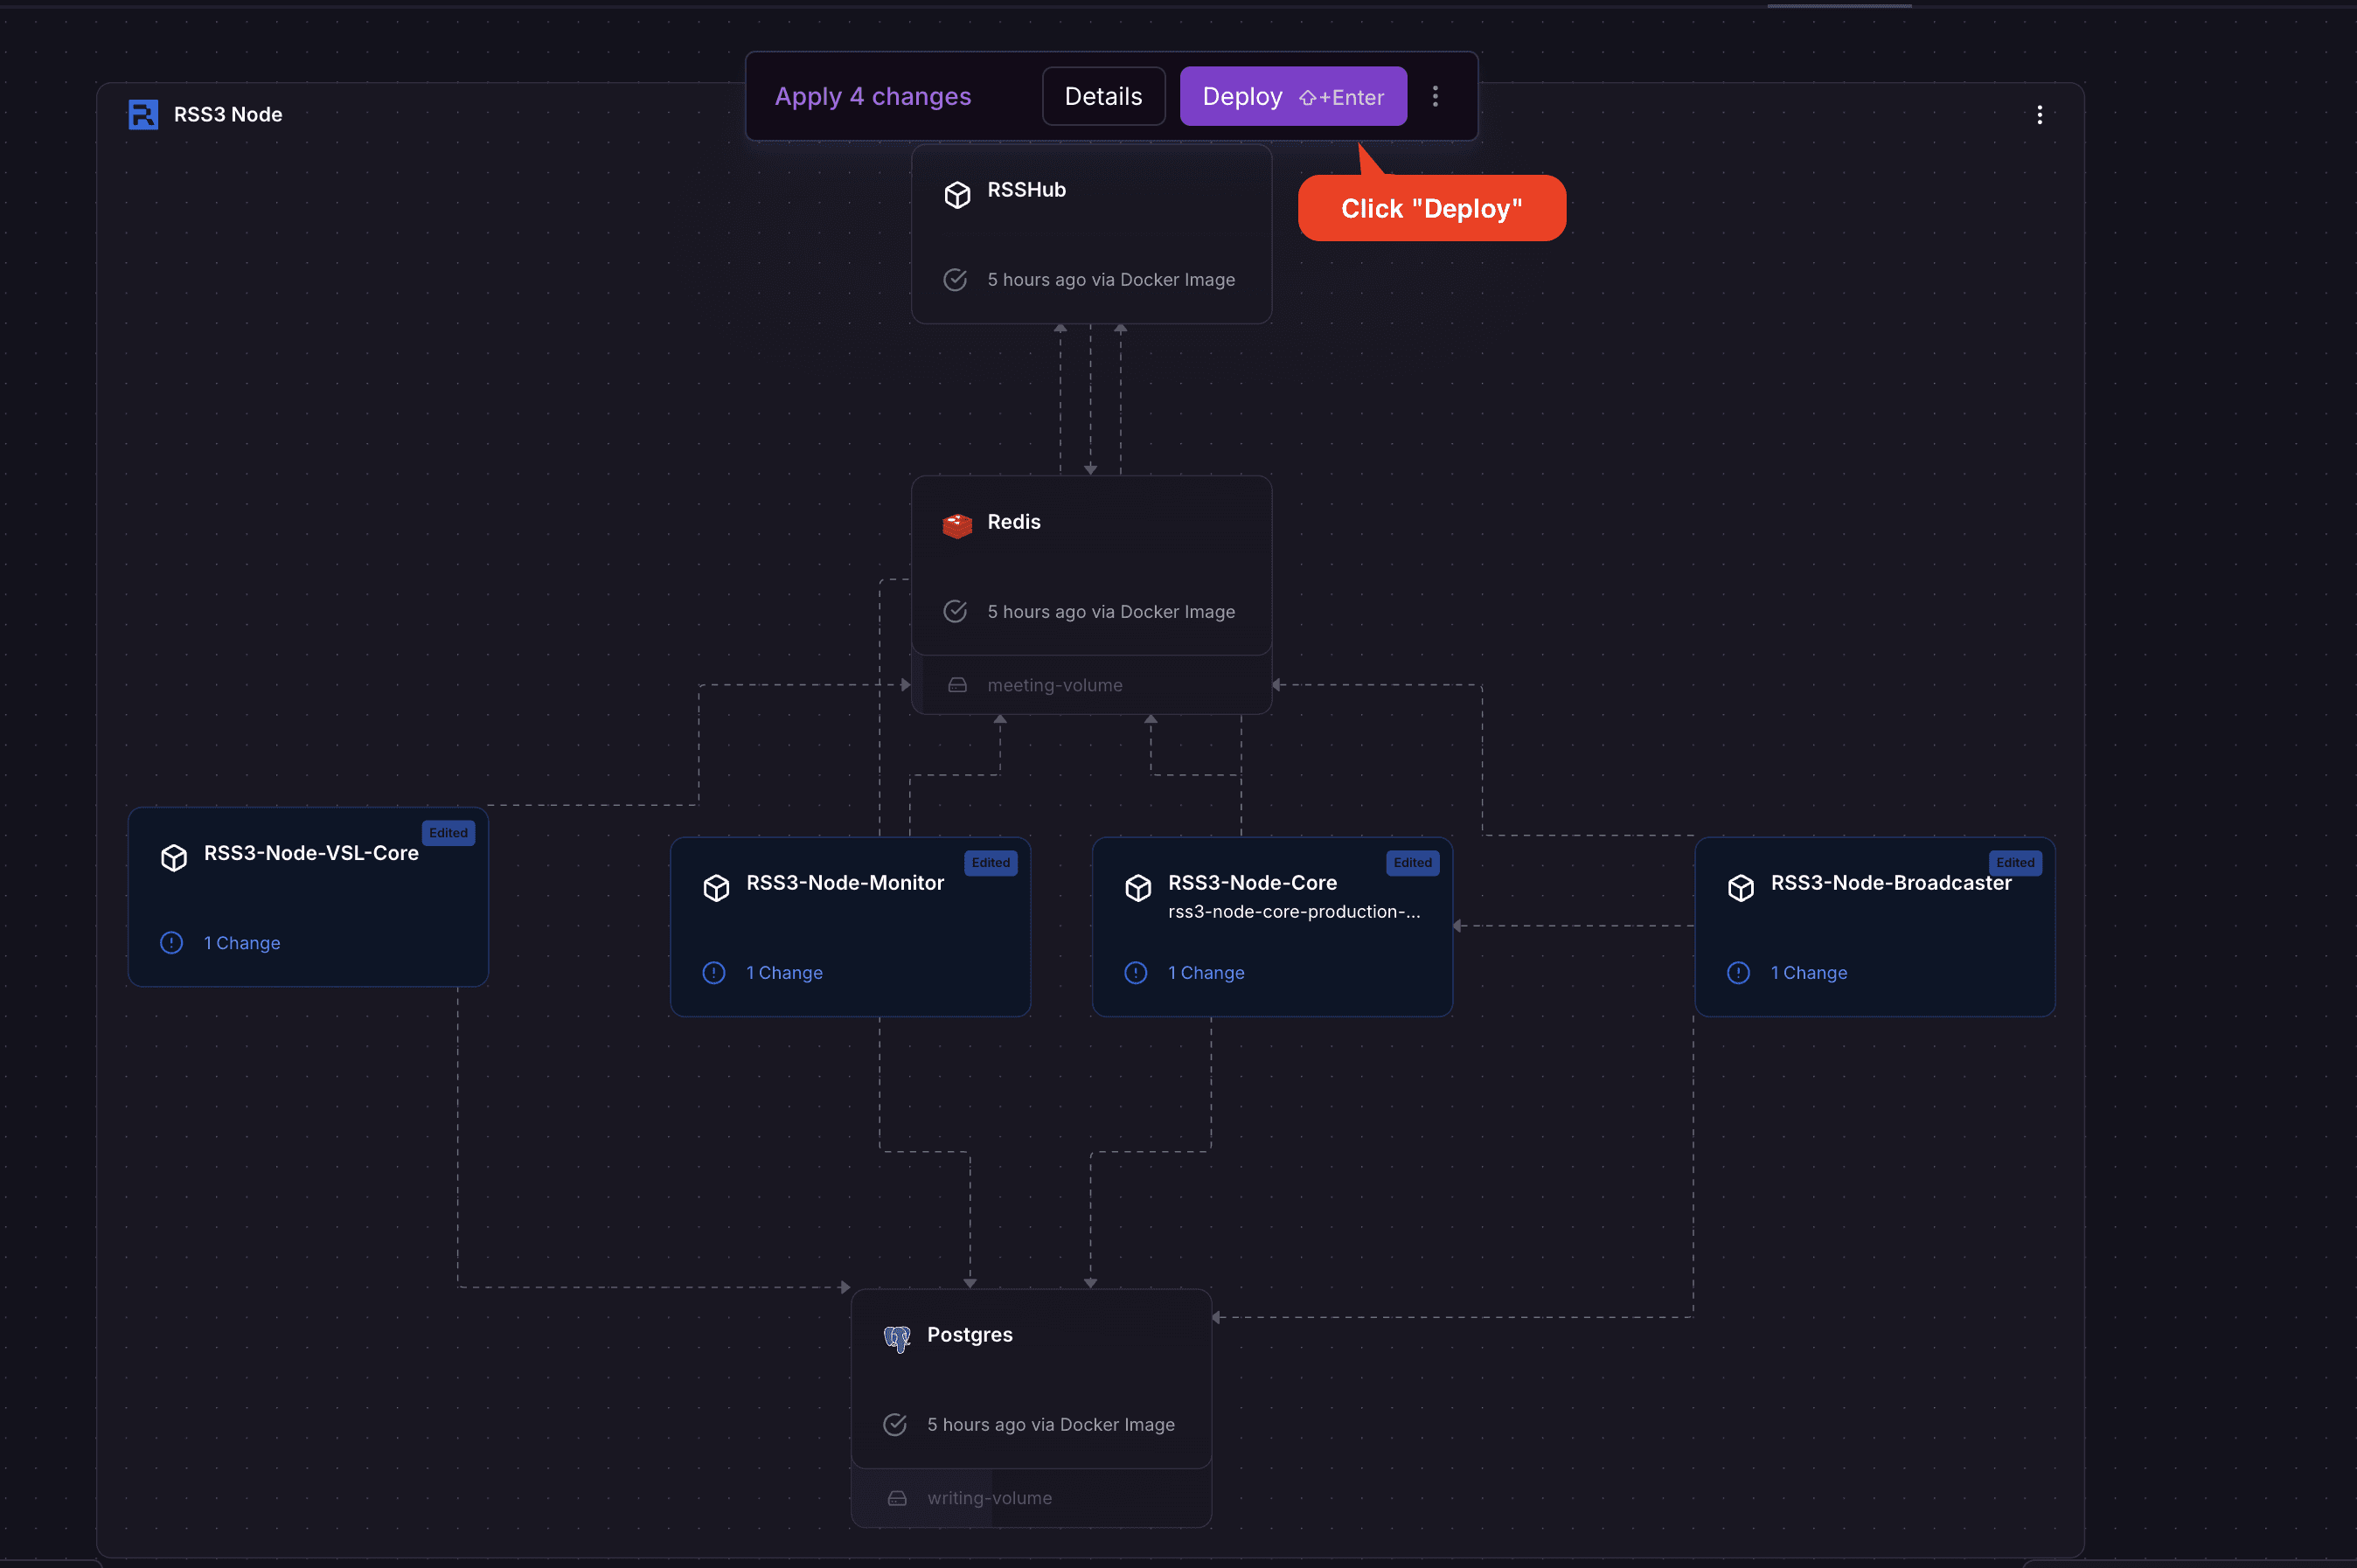Click the alert icon on RSS3-Node-Broadcaster
Viewport: 2357px width, 1568px height.
pos(1739,972)
